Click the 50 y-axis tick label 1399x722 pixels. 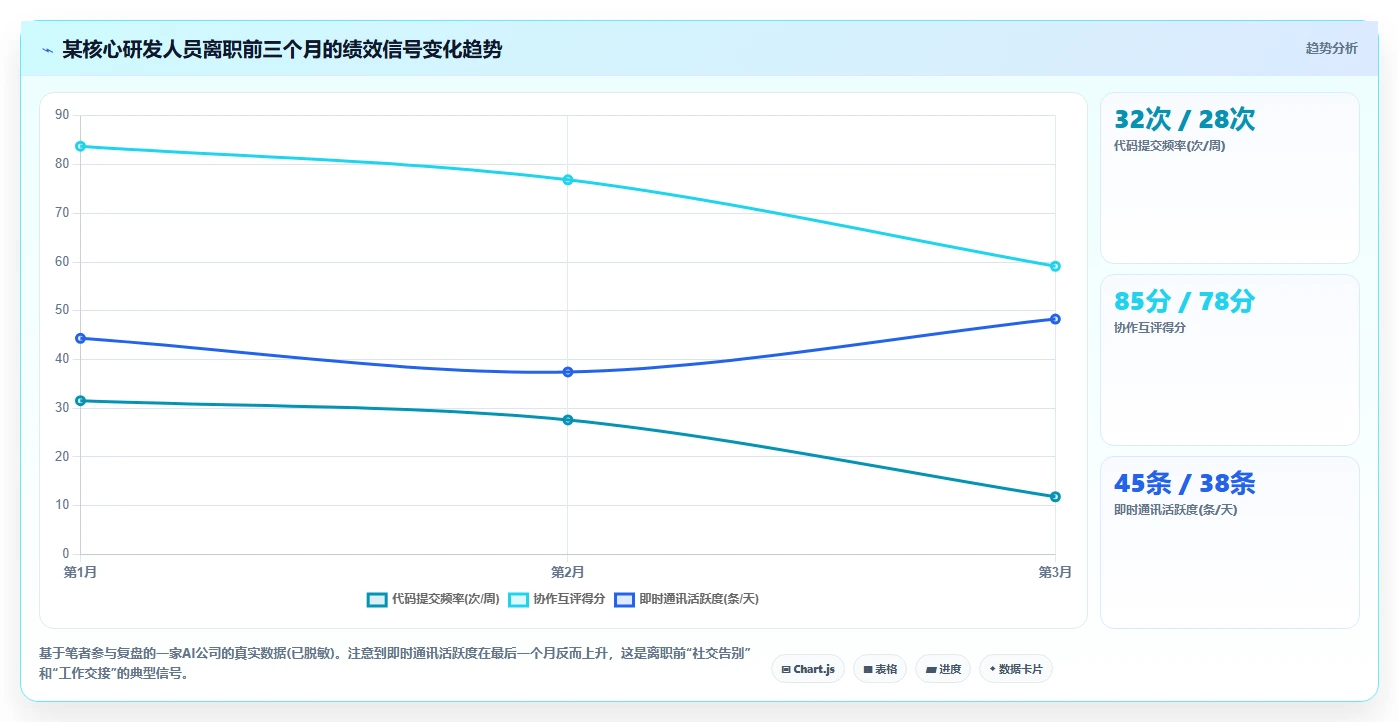pos(62,310)
